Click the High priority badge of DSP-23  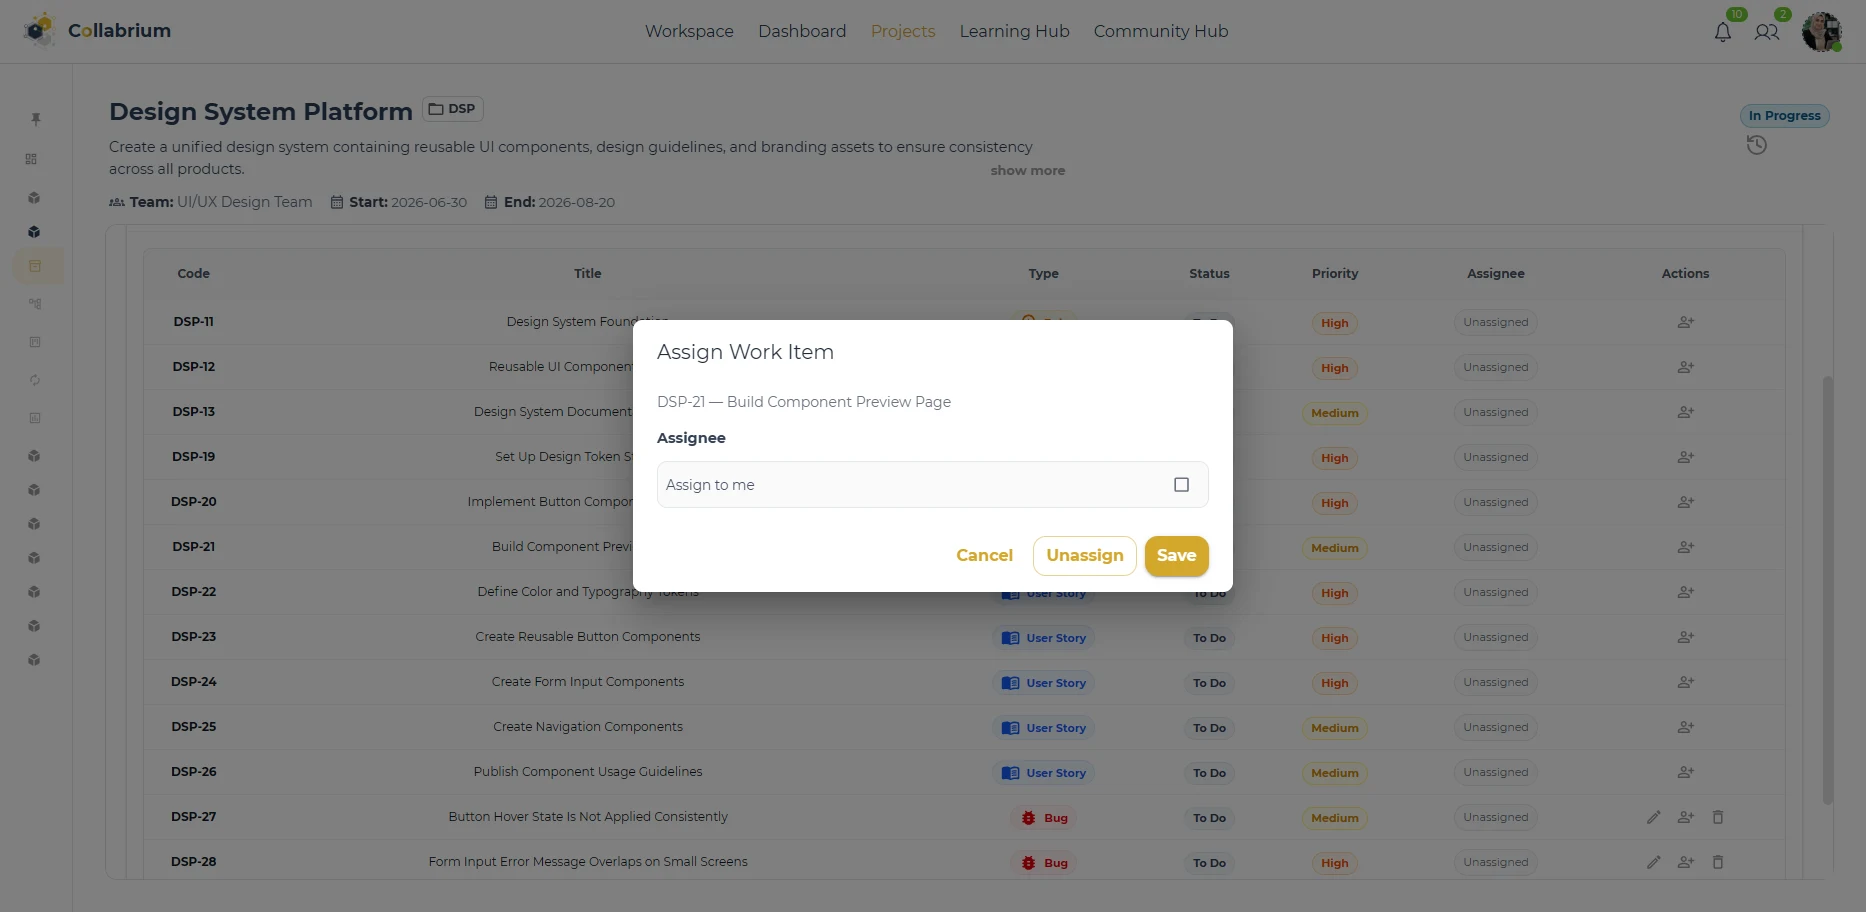pyautogui.click(x=1335, y=638)
